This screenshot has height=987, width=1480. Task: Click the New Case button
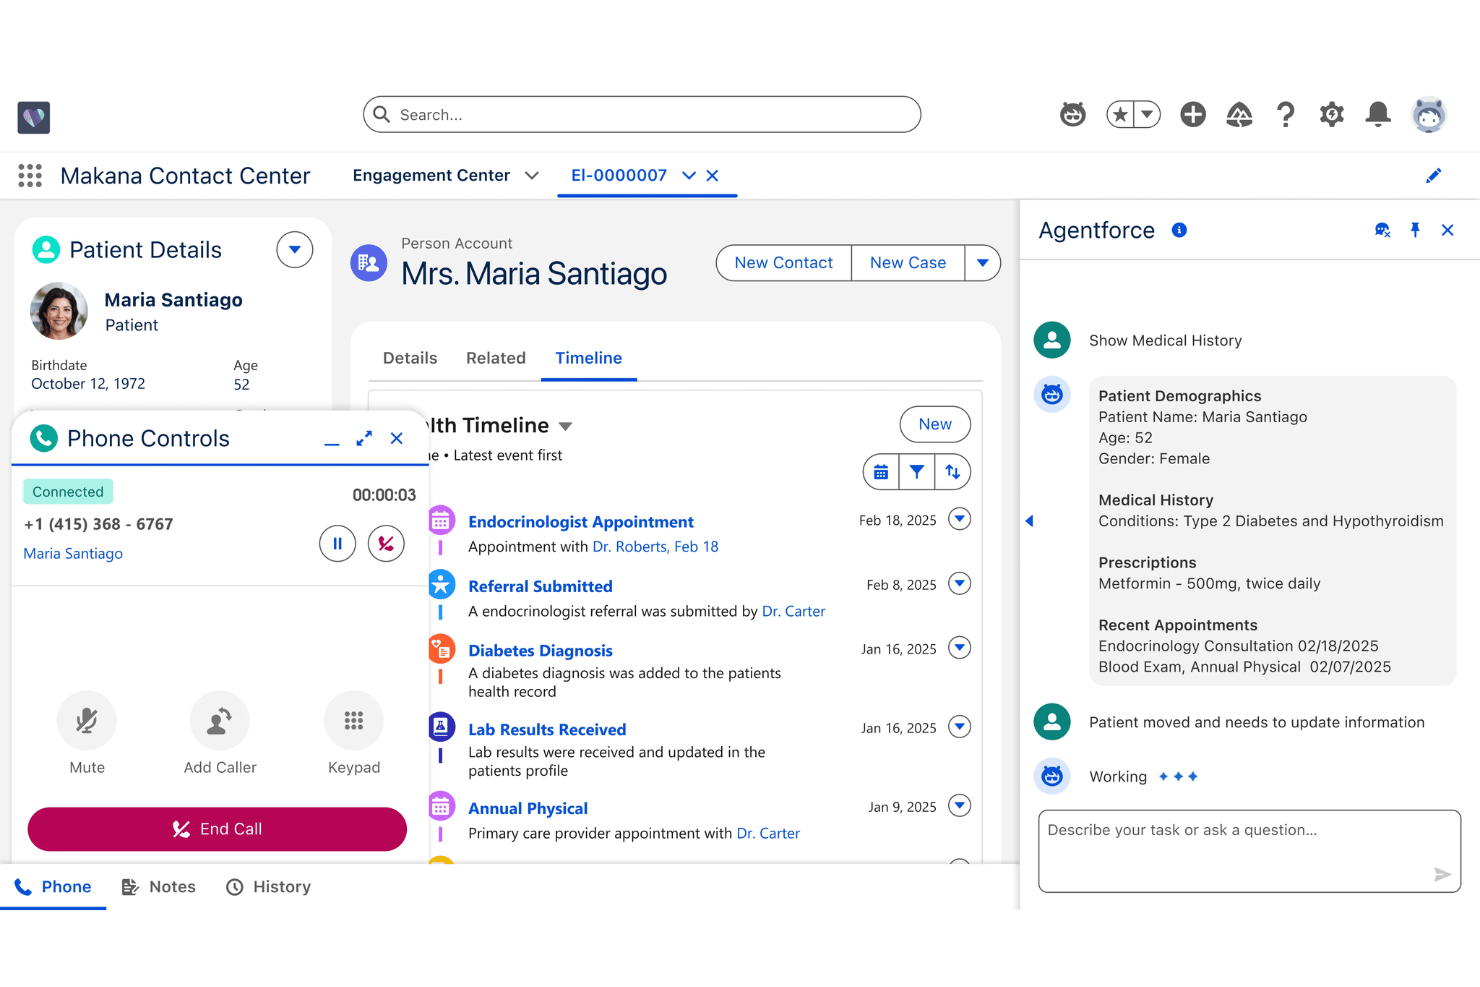tap(908, 263)
